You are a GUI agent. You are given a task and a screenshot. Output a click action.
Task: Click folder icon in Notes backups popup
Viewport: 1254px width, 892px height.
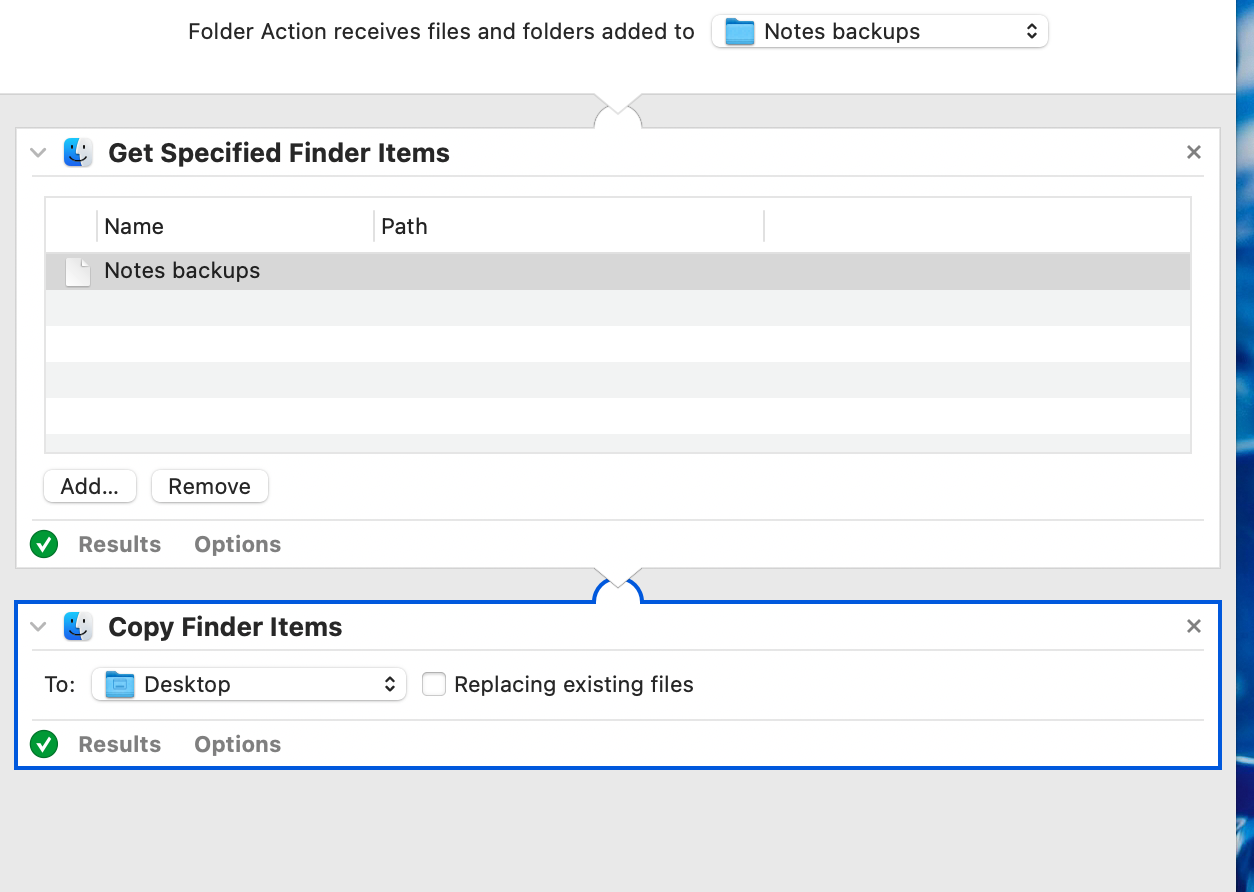click(x=739, y=32)
